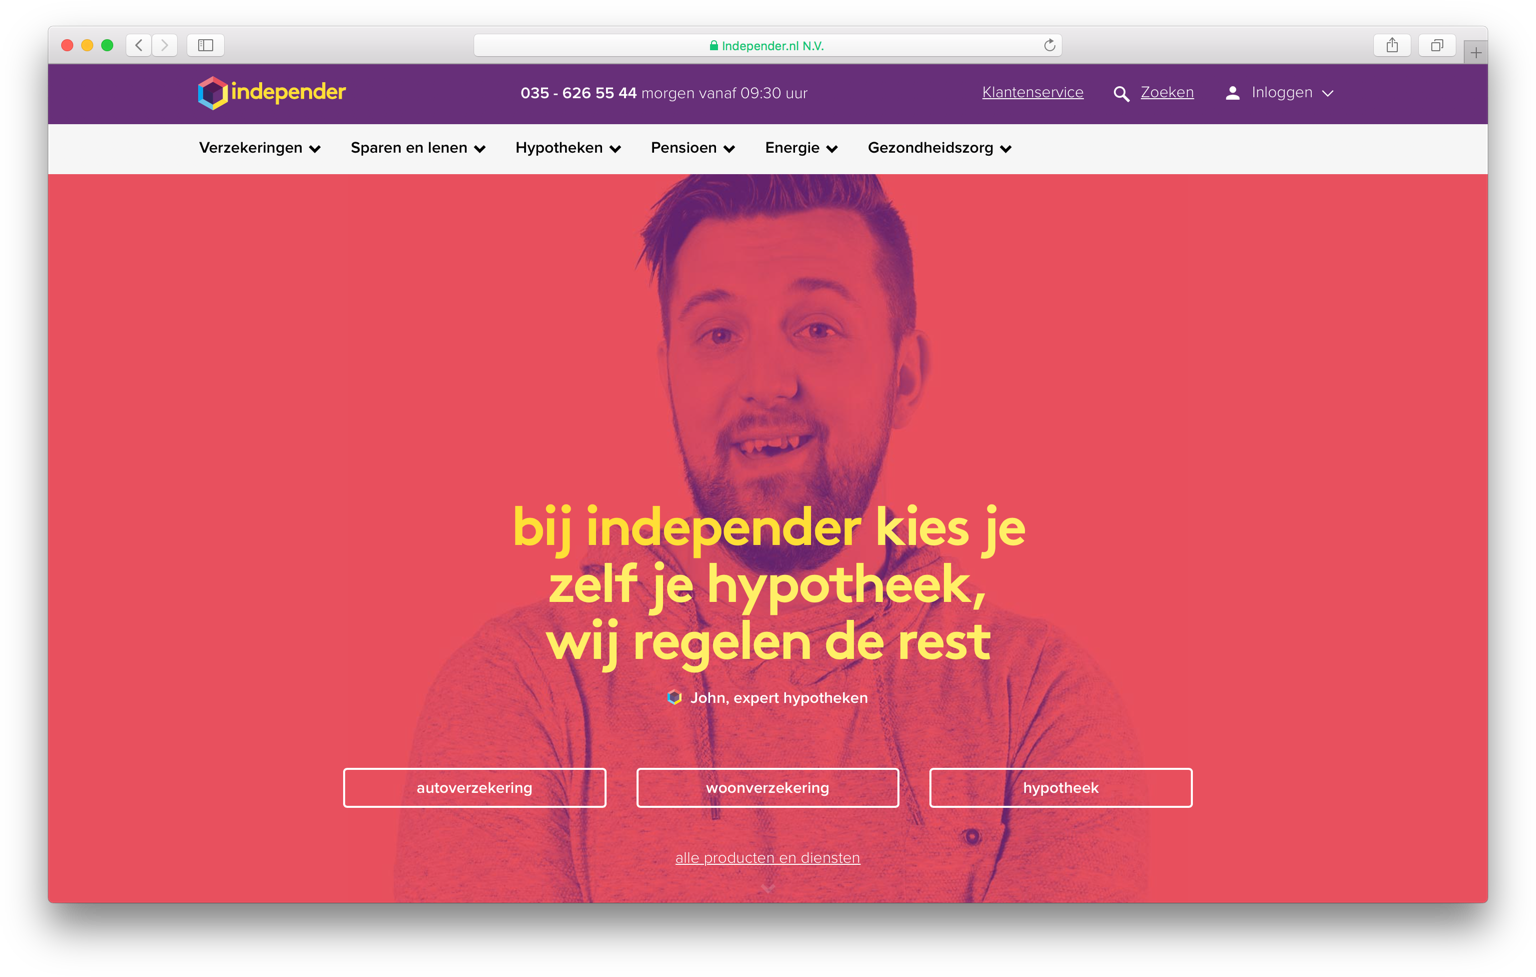Open a new tab with plus button
This screenshot has height=977, width=1536.
(x=1476, y=52)
